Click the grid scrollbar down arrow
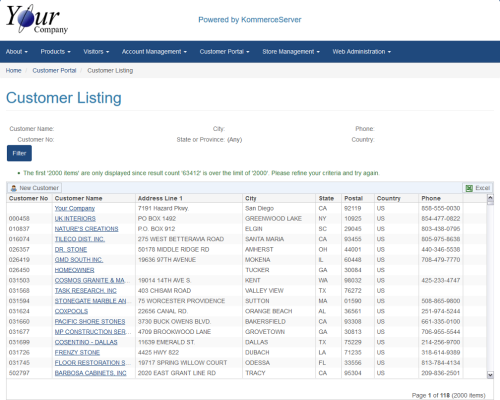This screenshot has height=400, width=500. (490, 375)
